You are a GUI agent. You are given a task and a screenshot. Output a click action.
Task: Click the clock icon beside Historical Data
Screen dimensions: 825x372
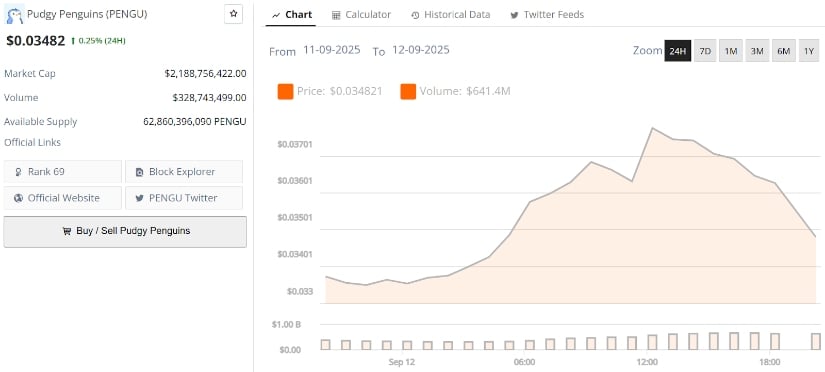[x=415, y=15]
